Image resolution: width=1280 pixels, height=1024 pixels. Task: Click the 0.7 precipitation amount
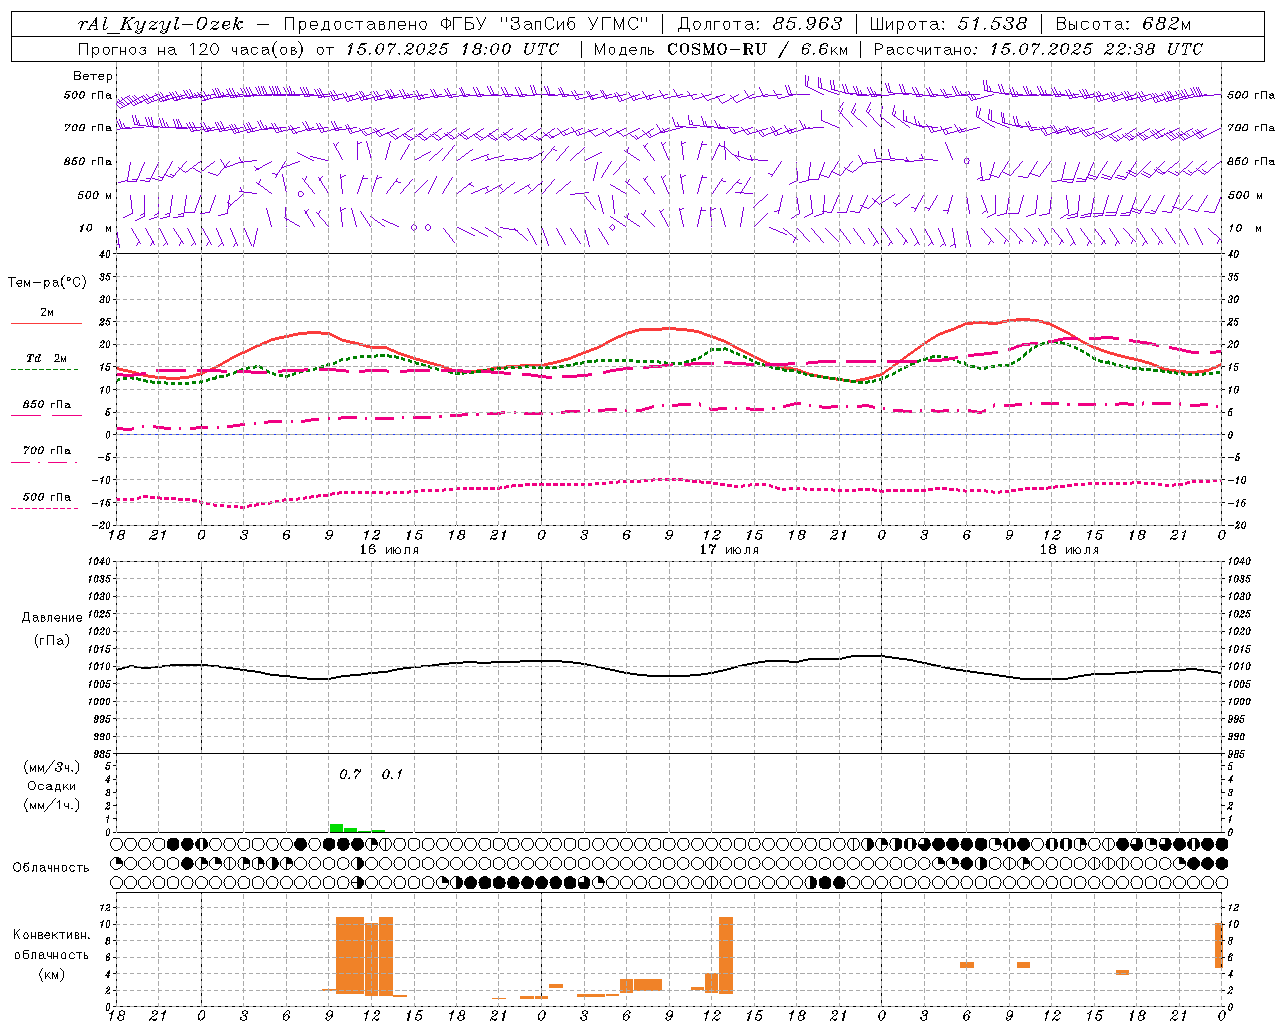(350, 774)
